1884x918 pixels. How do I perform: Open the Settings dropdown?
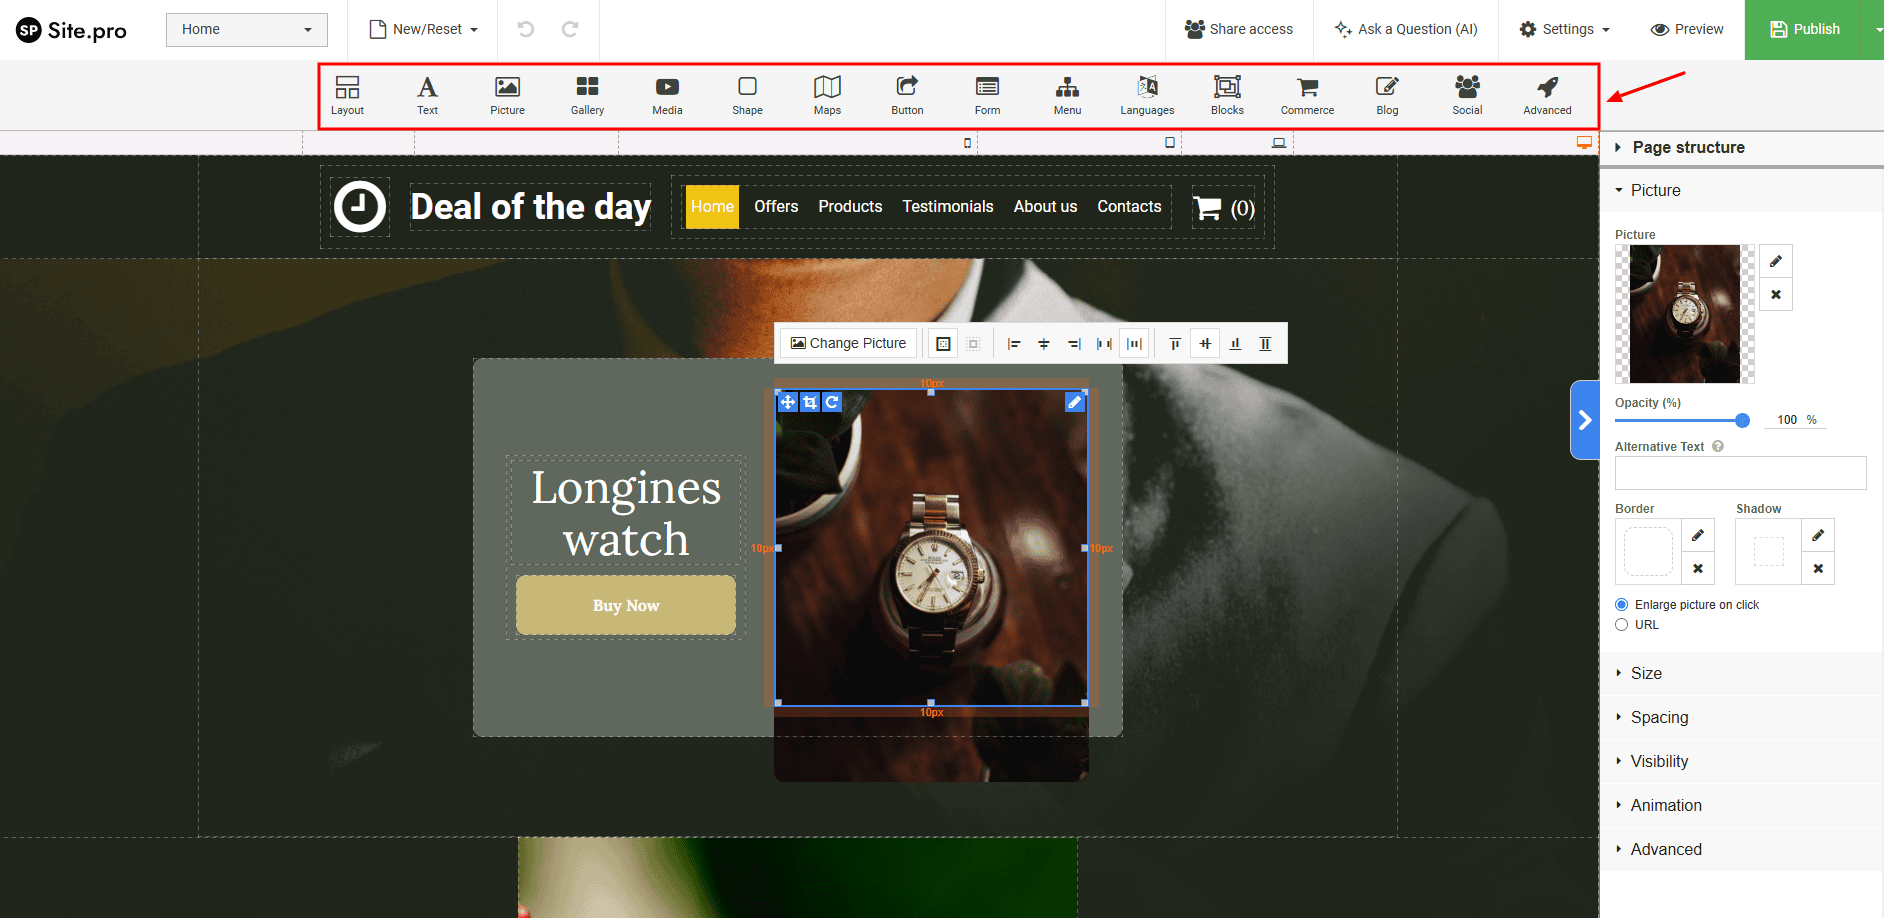(x=1565, y=29)
